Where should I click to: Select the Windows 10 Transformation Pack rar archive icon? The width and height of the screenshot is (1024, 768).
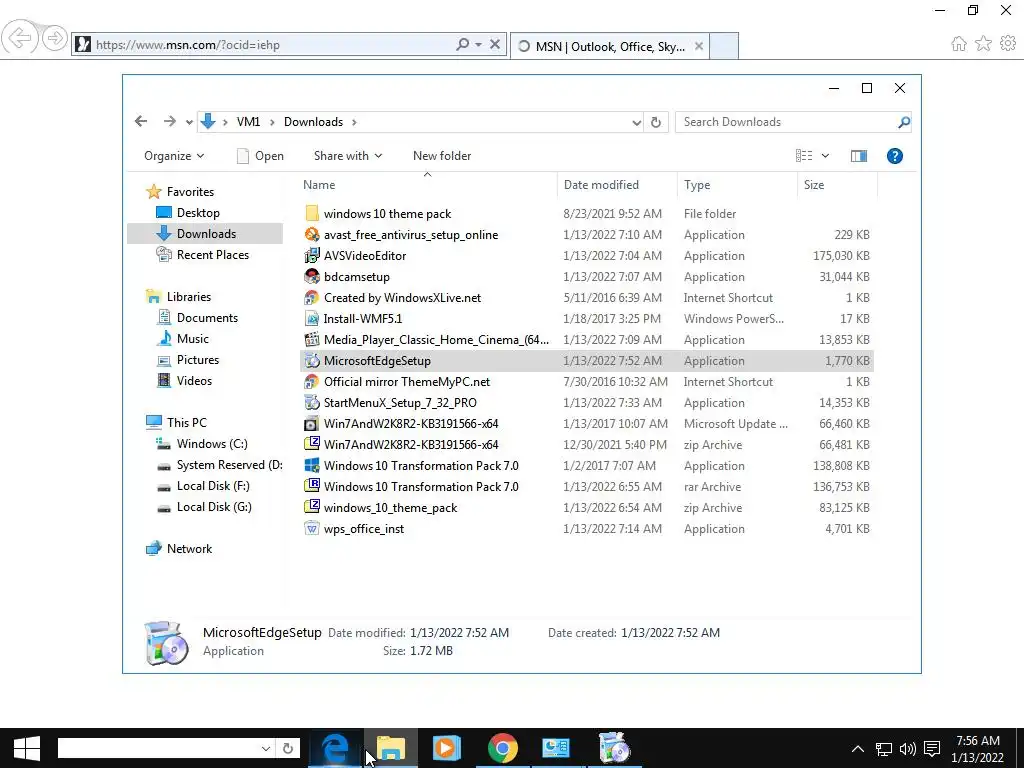pos(312,487)
